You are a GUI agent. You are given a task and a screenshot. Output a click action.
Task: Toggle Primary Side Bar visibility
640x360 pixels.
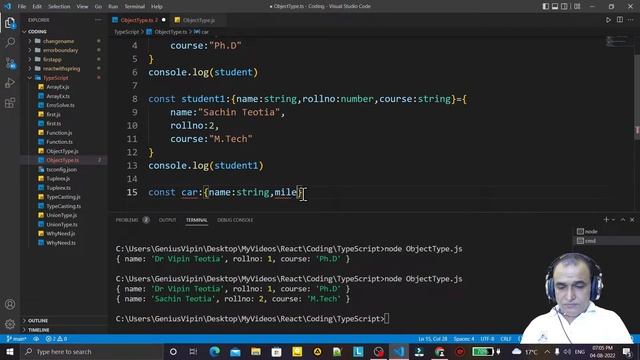(x=546, y=7)
